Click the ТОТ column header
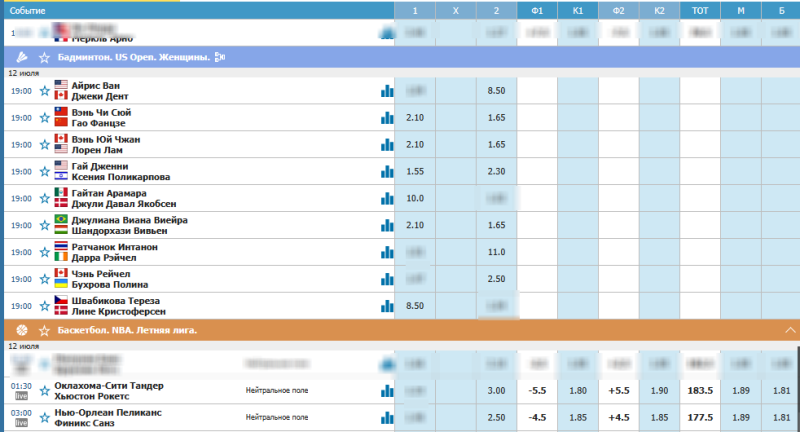This screenshot has height=432, width=800. [701, 10]
